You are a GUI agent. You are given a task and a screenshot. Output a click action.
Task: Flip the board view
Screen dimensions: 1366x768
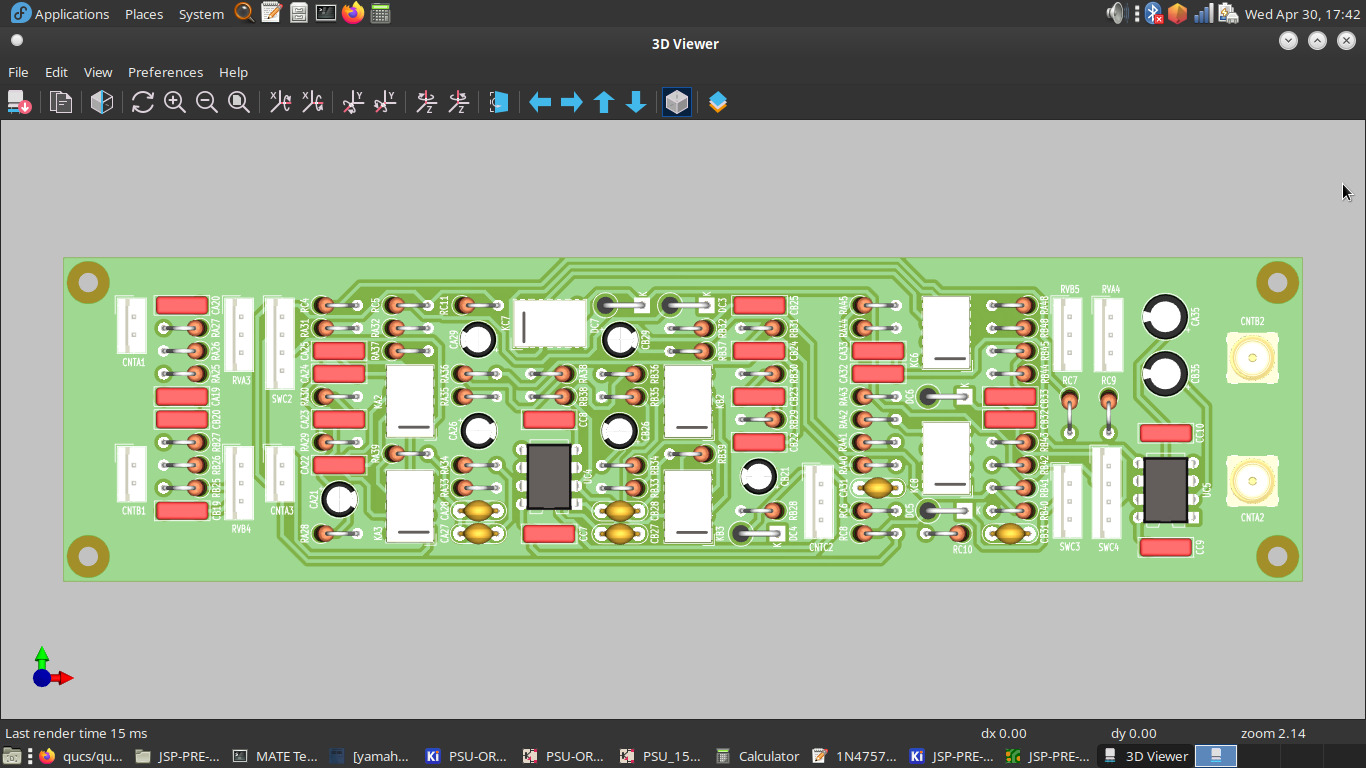coord(499,102)
